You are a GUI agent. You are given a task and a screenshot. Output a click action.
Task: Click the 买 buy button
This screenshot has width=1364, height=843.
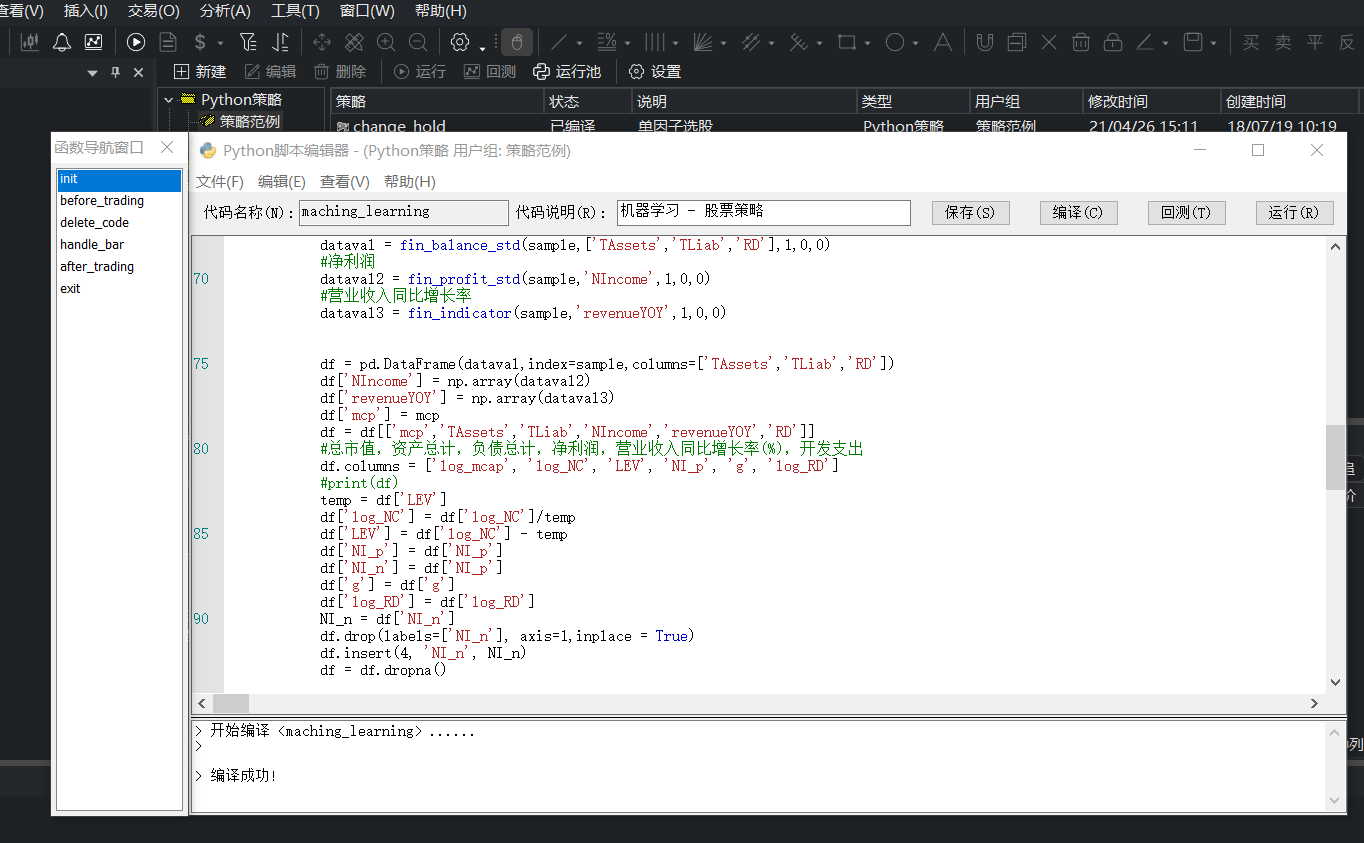click(1251, 42)
